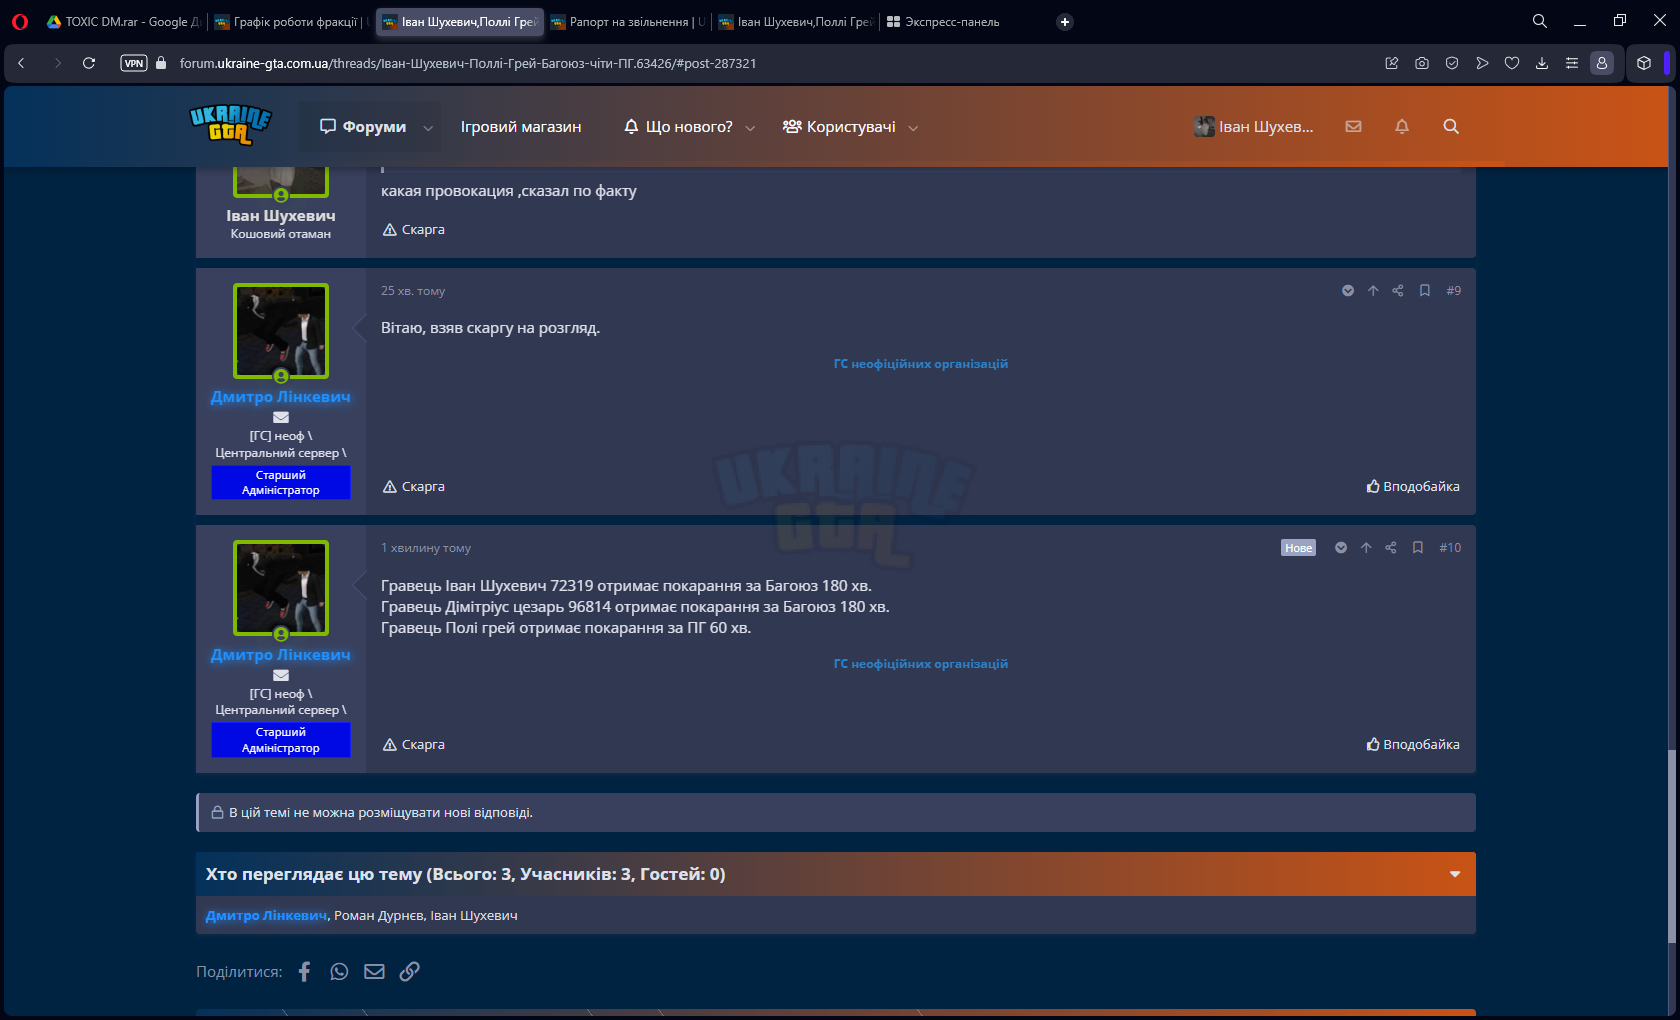Expand Користувачі dropdown chevron
Viewport: 1680px width, 1020px height.
click(913, 128)
